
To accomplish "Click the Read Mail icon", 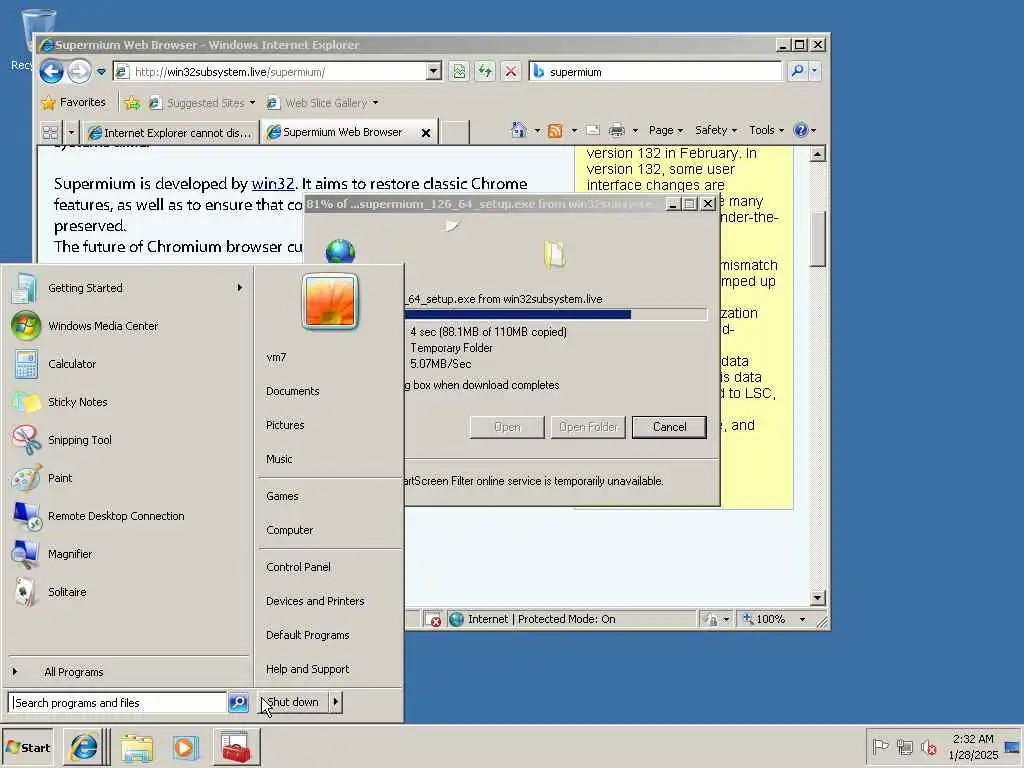I will click(593, 130).
